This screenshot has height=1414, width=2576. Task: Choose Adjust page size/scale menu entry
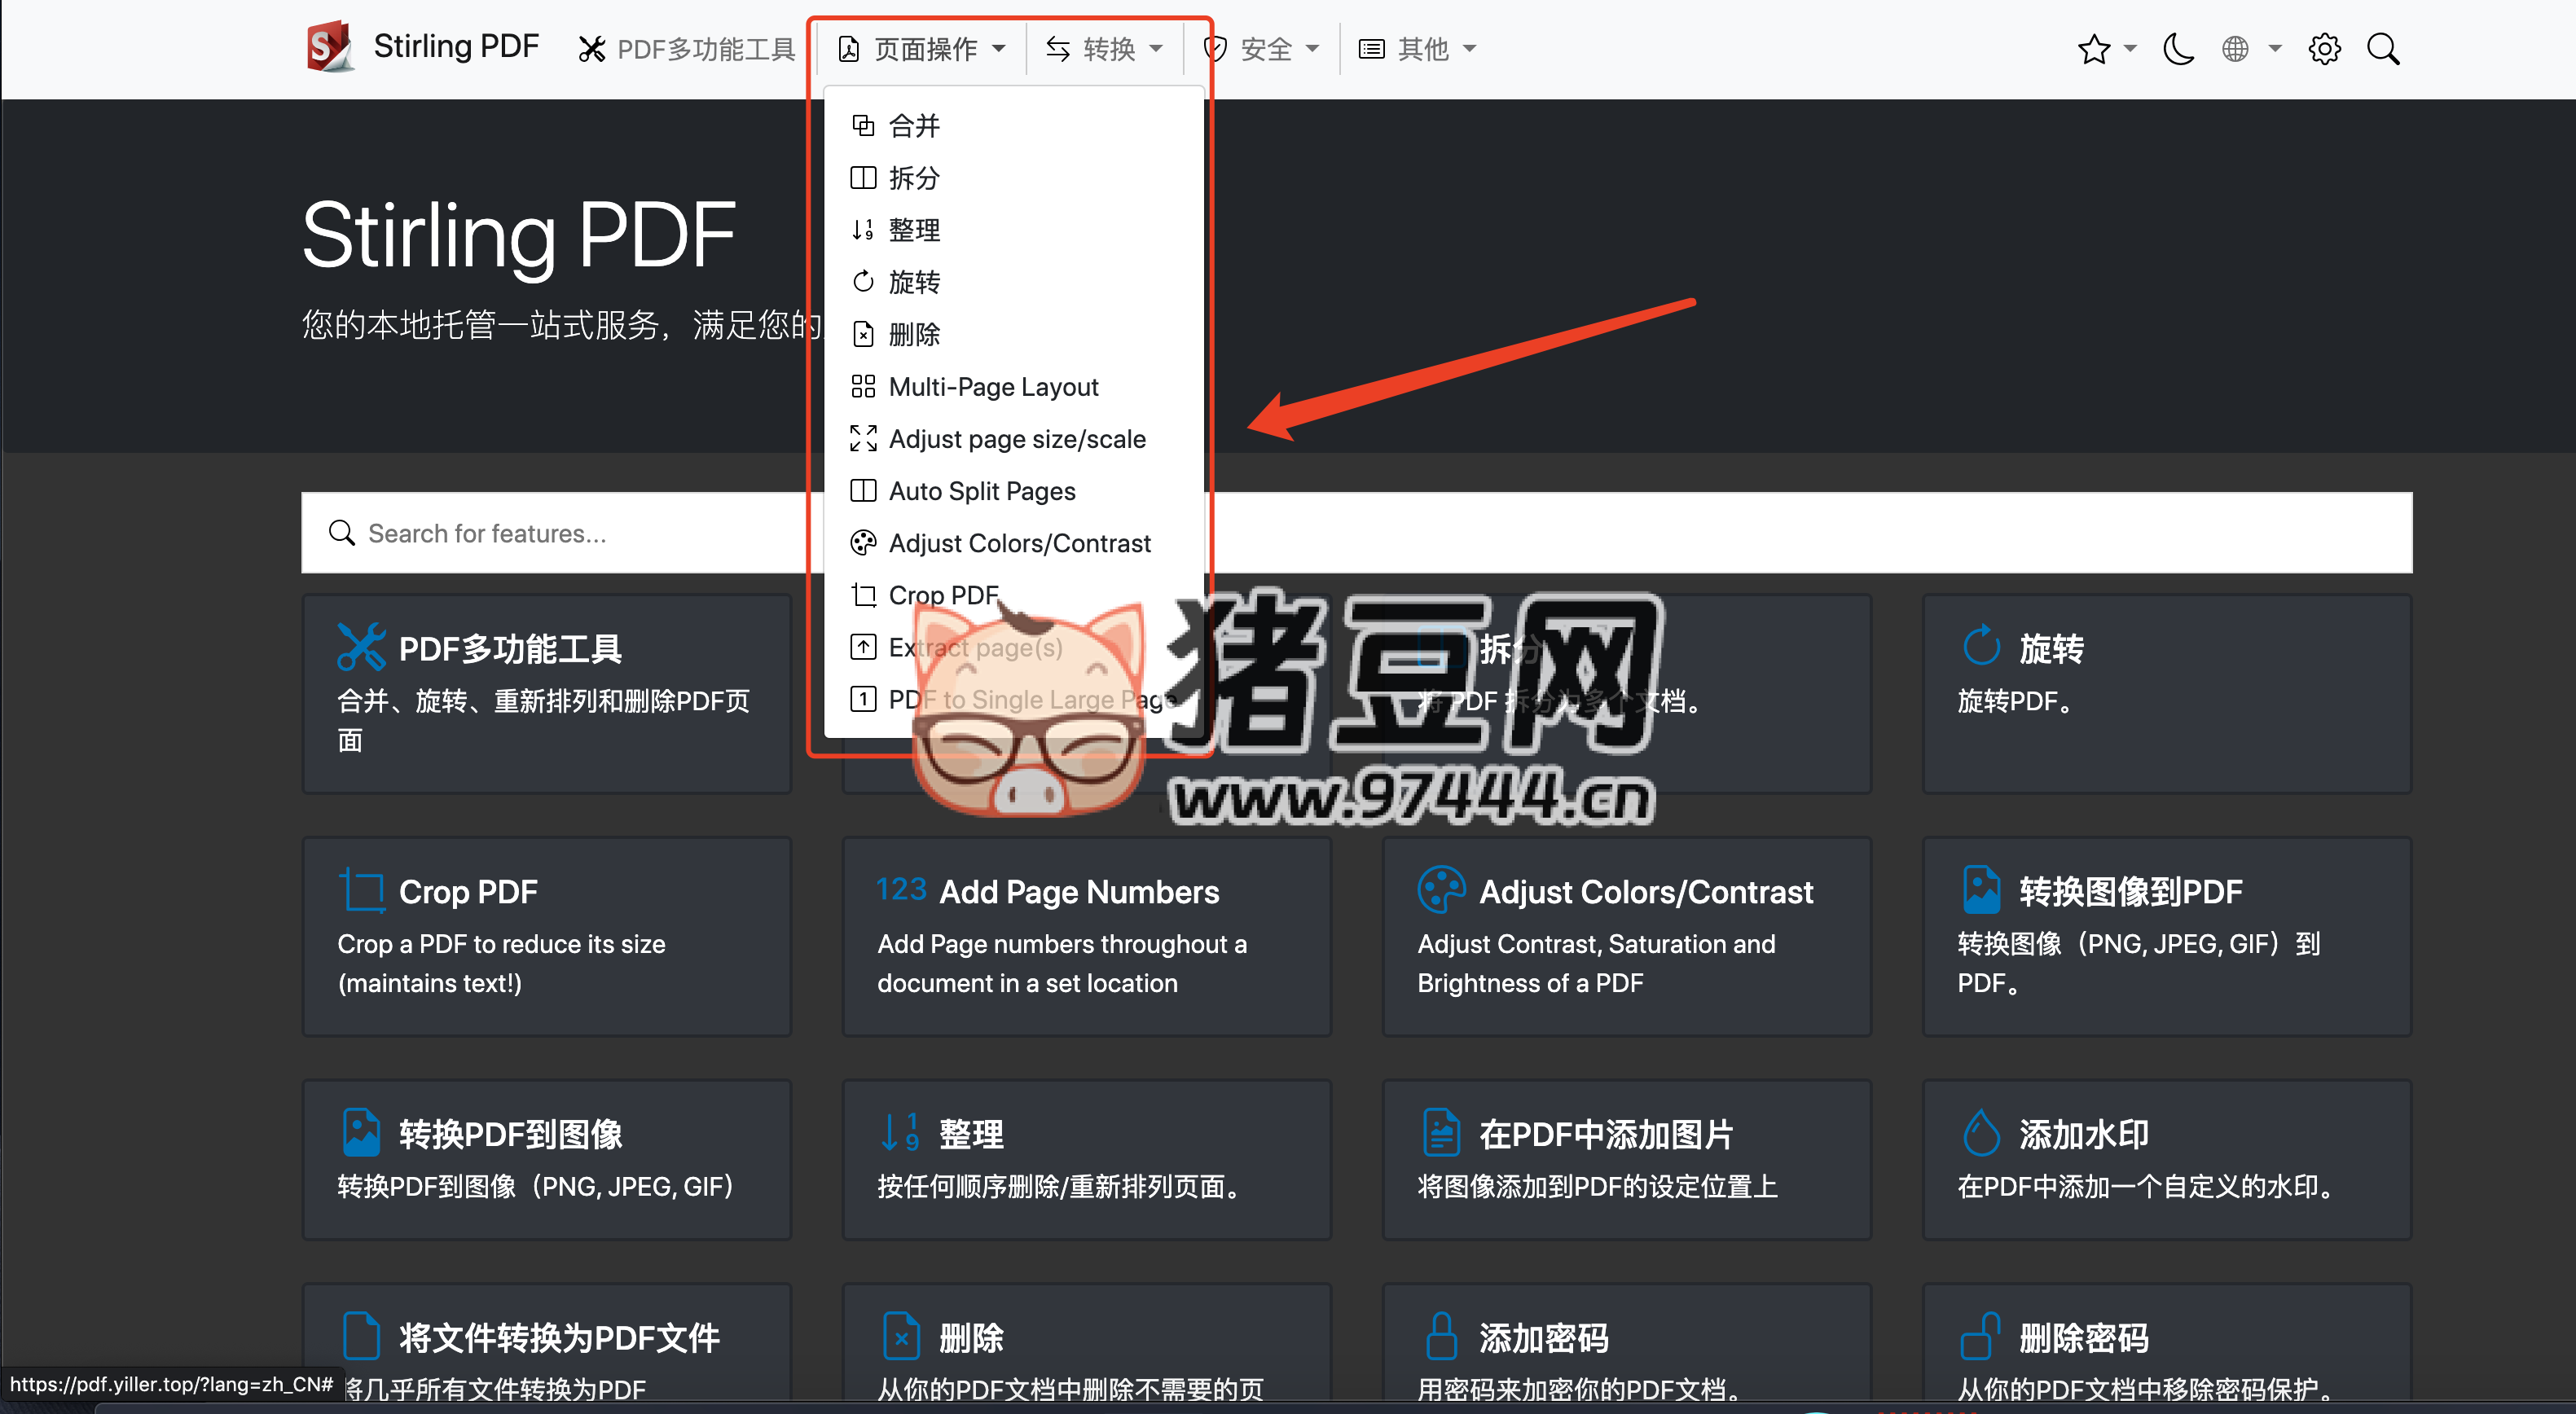[1014, 439]
